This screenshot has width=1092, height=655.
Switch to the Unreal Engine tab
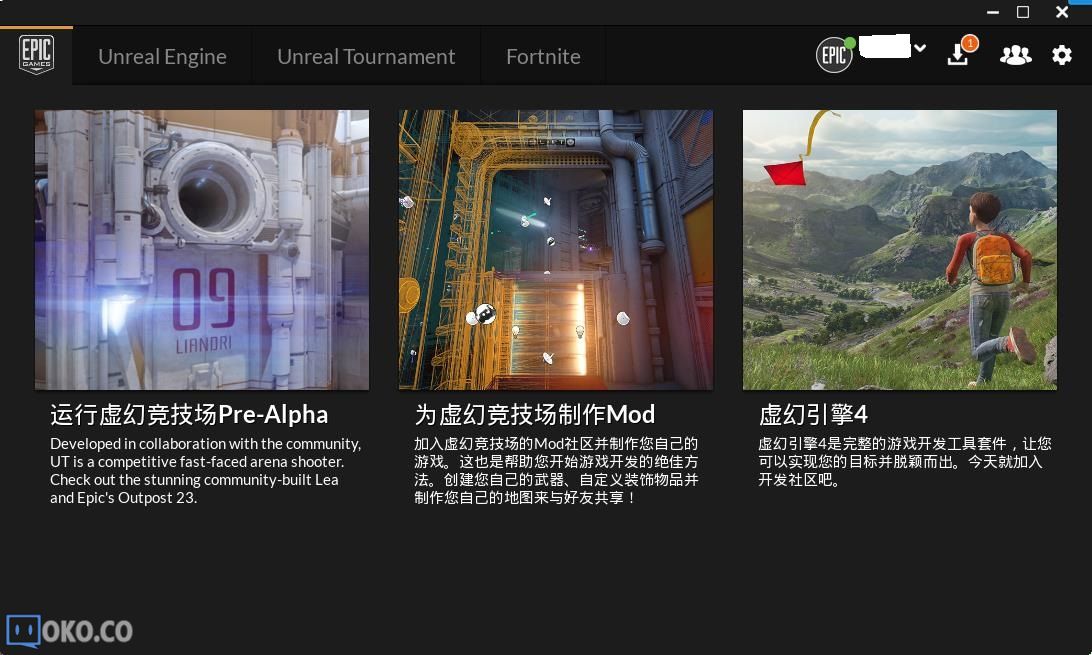(162, 57)
